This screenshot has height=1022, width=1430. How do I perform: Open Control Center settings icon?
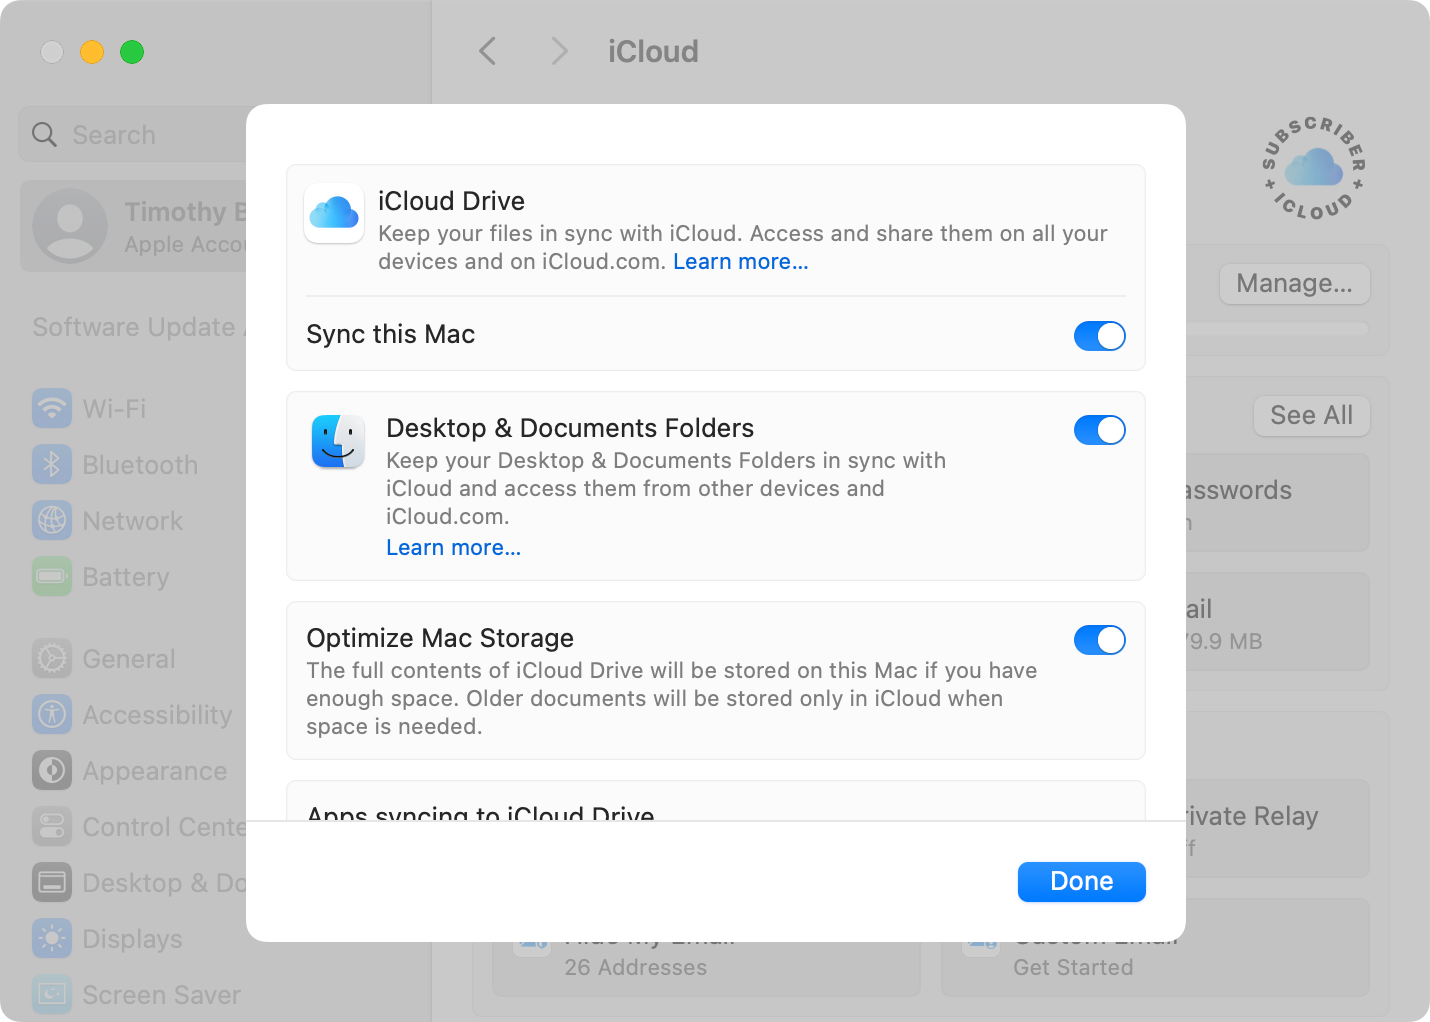click(52, 826)
